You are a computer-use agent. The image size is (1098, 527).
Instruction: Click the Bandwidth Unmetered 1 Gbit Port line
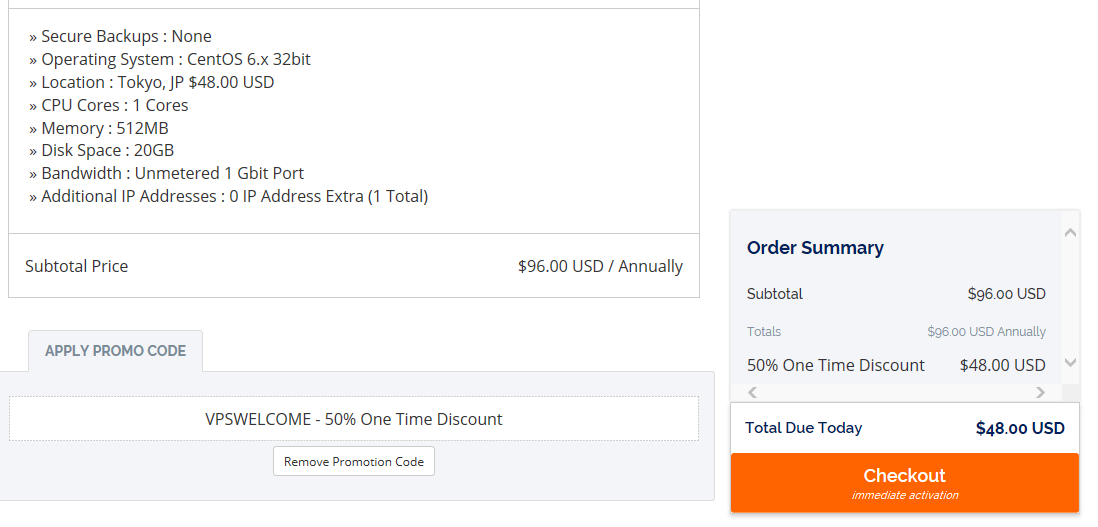pyautogui.click(x=167, y=173)
